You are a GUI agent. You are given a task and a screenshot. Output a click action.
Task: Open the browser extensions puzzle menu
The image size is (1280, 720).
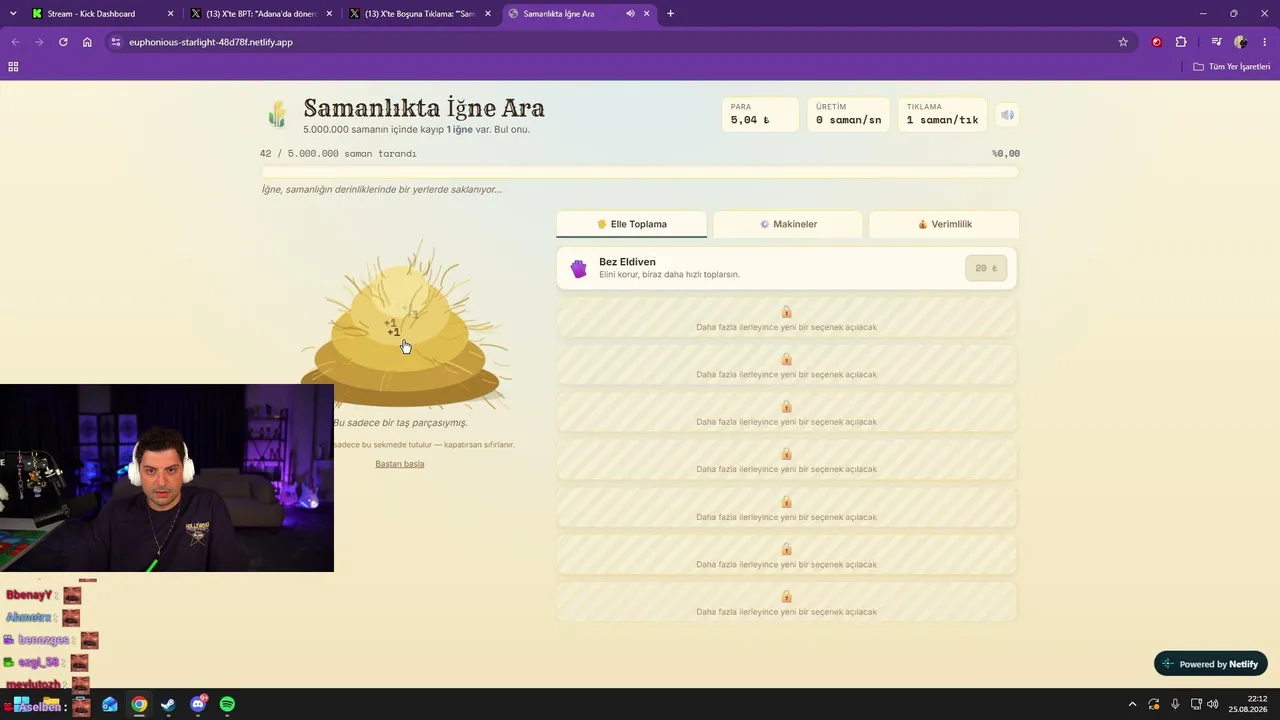click(x=1181, y=42)
